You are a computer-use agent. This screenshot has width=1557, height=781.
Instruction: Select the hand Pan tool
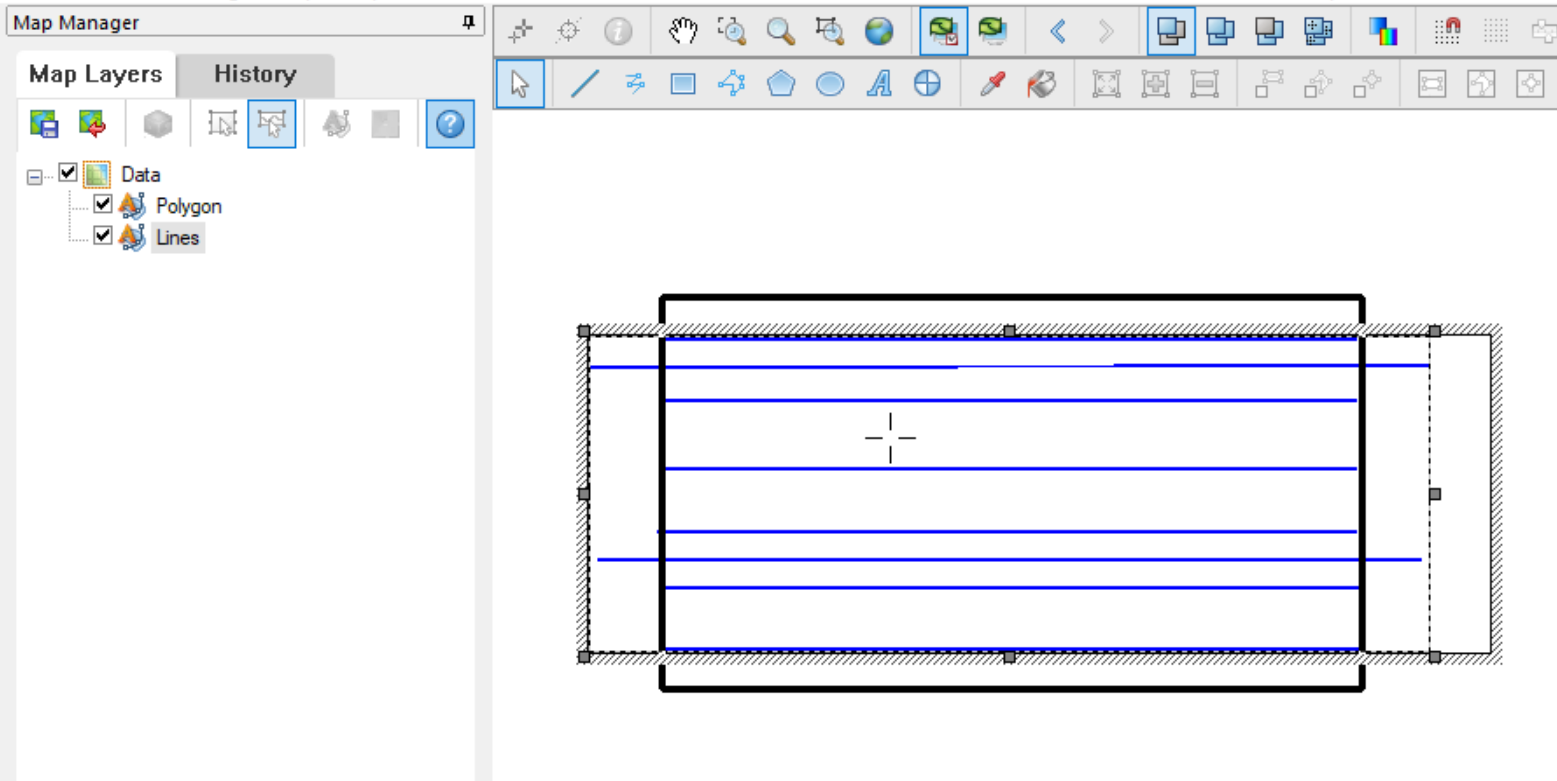coord(682,32)
